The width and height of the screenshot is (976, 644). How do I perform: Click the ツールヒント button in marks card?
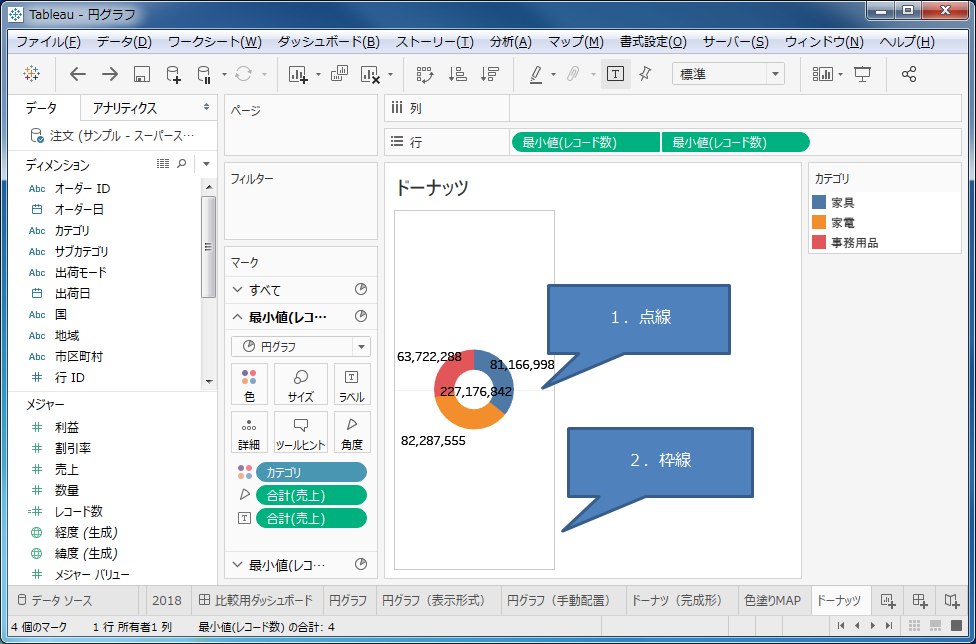(300, 432)
